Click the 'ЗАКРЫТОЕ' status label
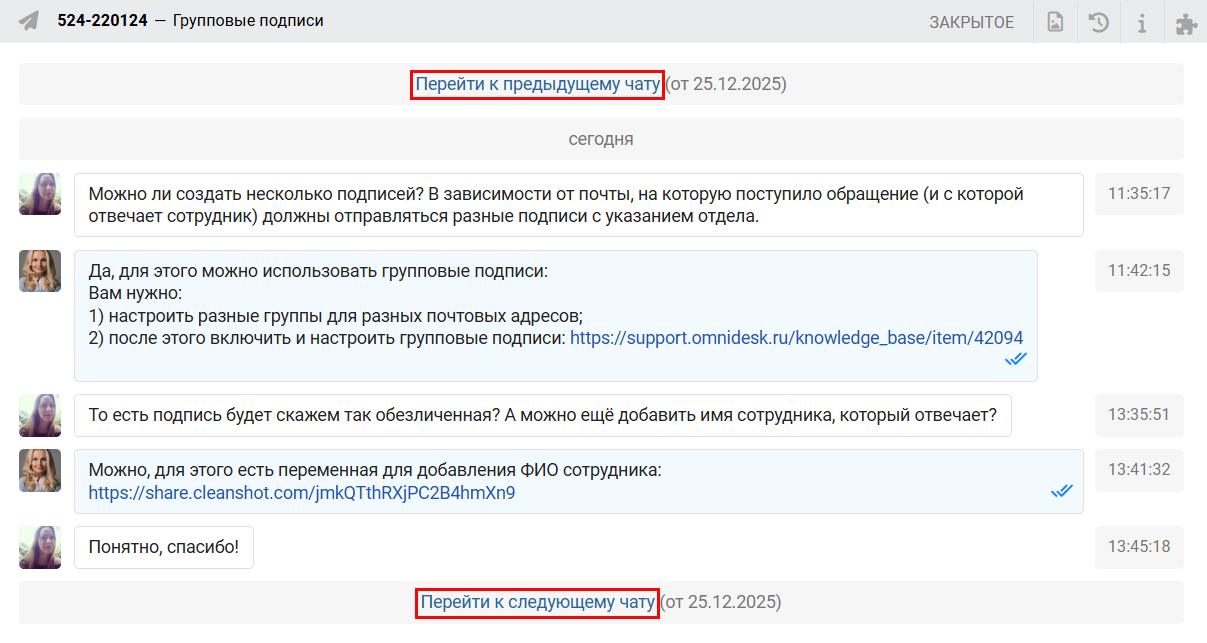Viewport: 1207px width, 643px height. click(971, 22)
